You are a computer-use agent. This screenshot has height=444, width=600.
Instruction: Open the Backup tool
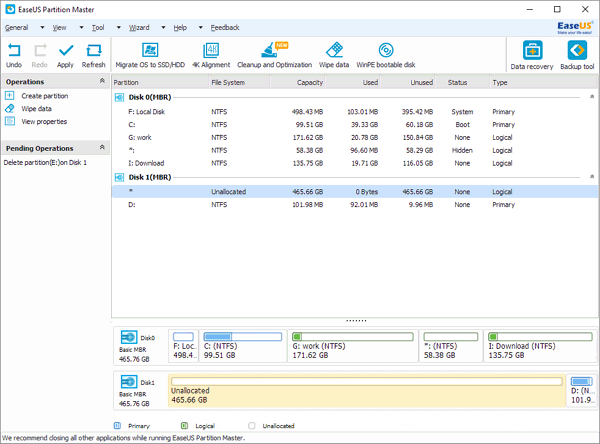coord(577,56)
